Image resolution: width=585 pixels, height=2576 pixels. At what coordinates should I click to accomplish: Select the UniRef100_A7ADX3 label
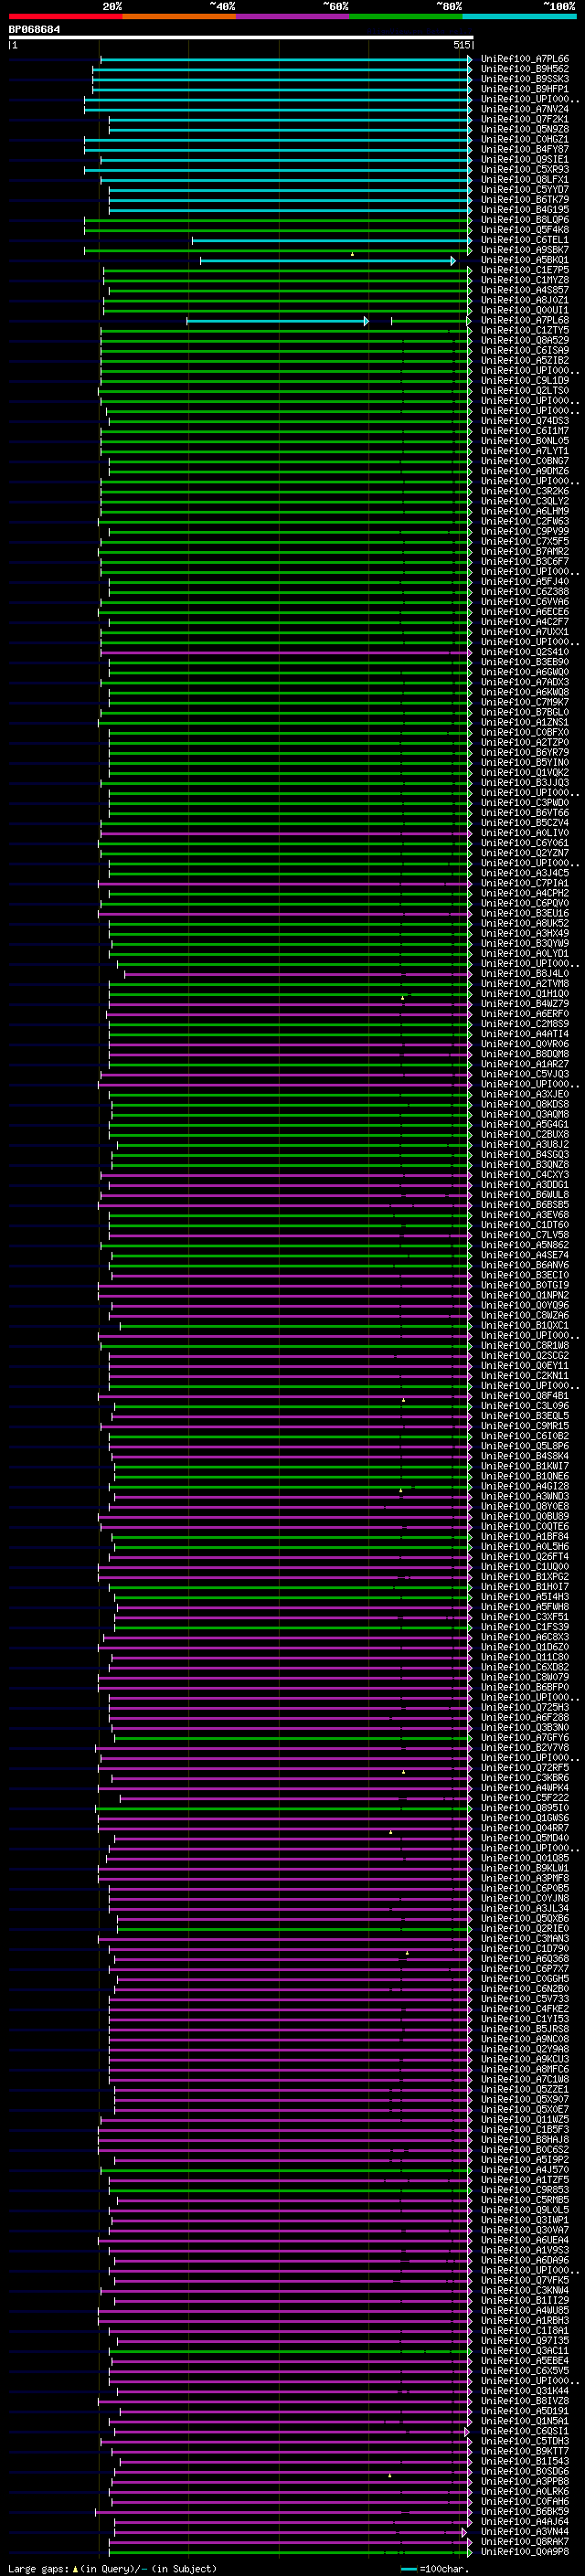point(524,682)
